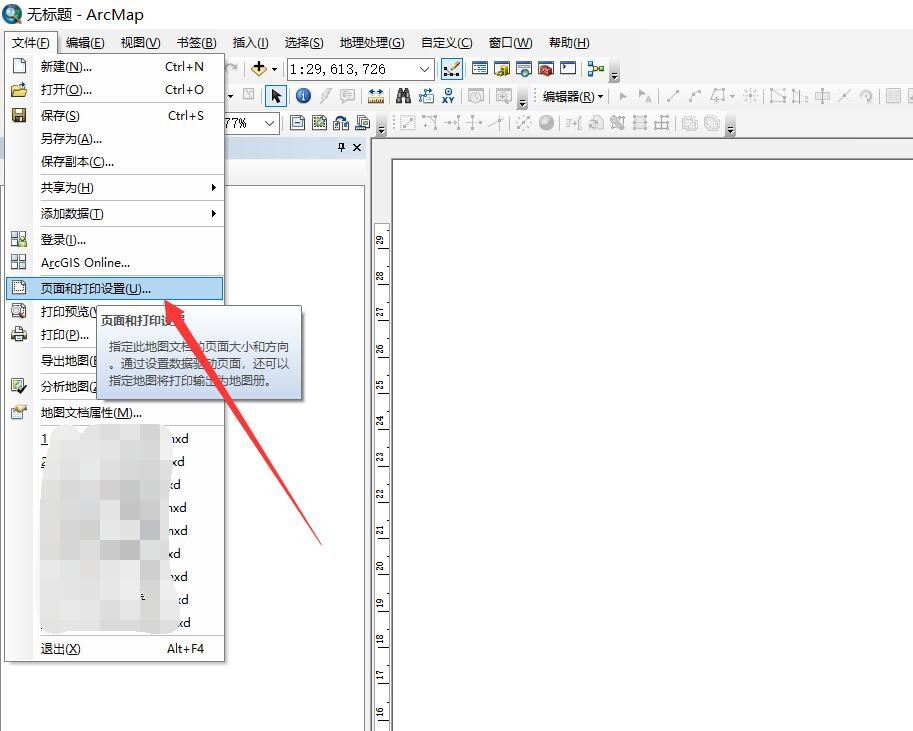Choose 退出(X) to exit ArcMap
The height and width of the screenshot is (731, 913).
(x=115, y=648)
